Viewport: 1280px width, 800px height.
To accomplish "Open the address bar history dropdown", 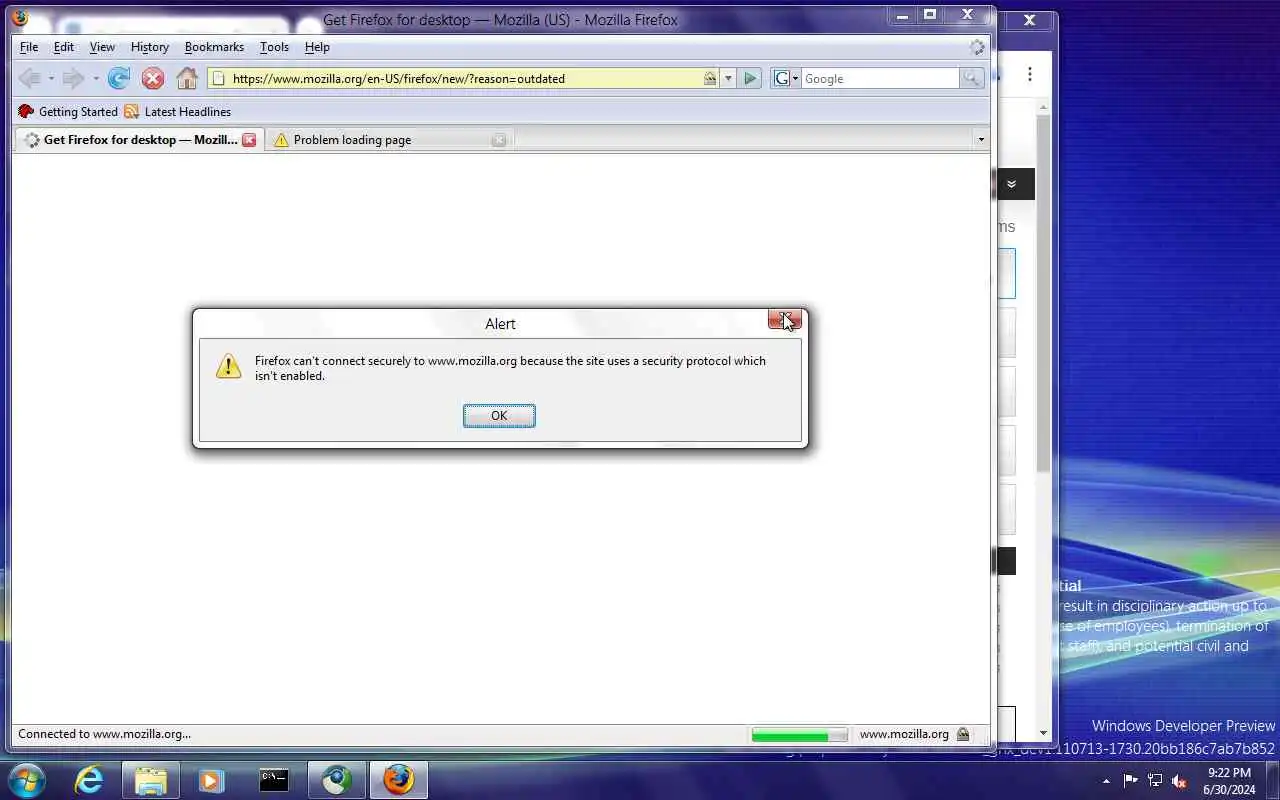I will click(728, 78).
